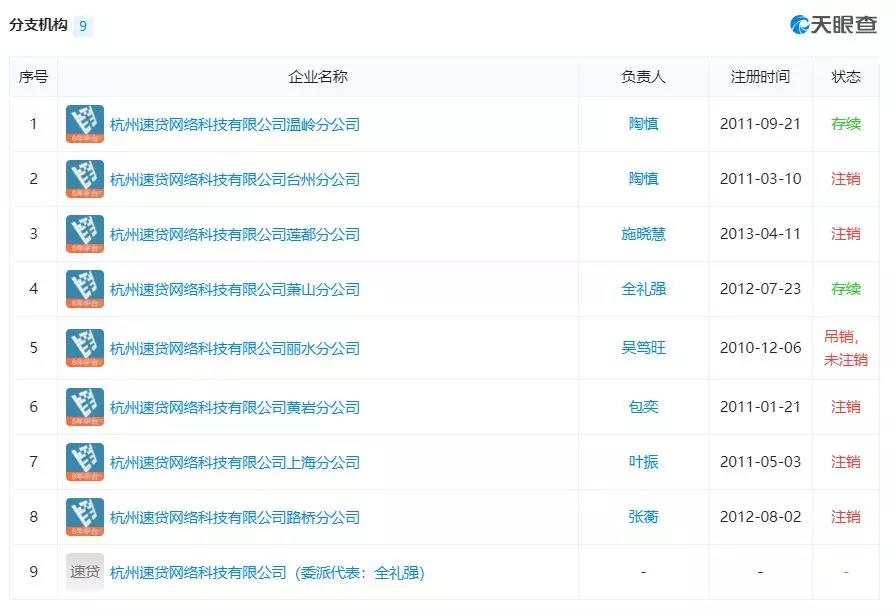Click the 注册时间 column header
Viewport: 896px width, 614px height.
pos(760,77)
